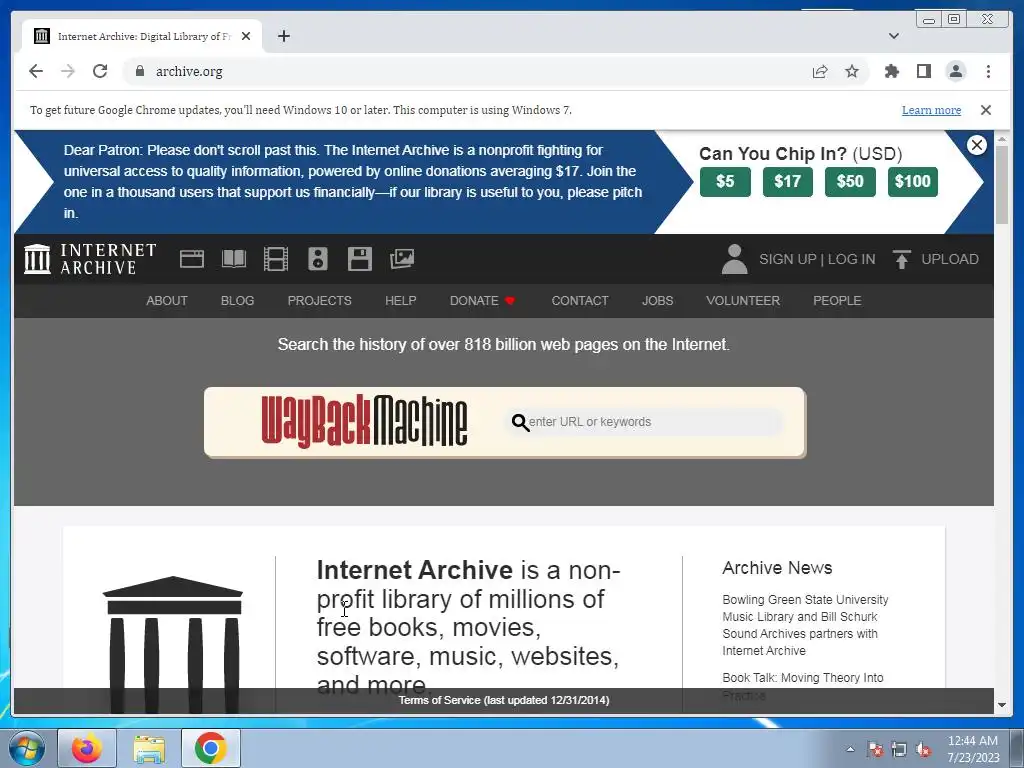Click the SIGN UP link
Screen dimensions: 1024x768
[x=787, y=259]
